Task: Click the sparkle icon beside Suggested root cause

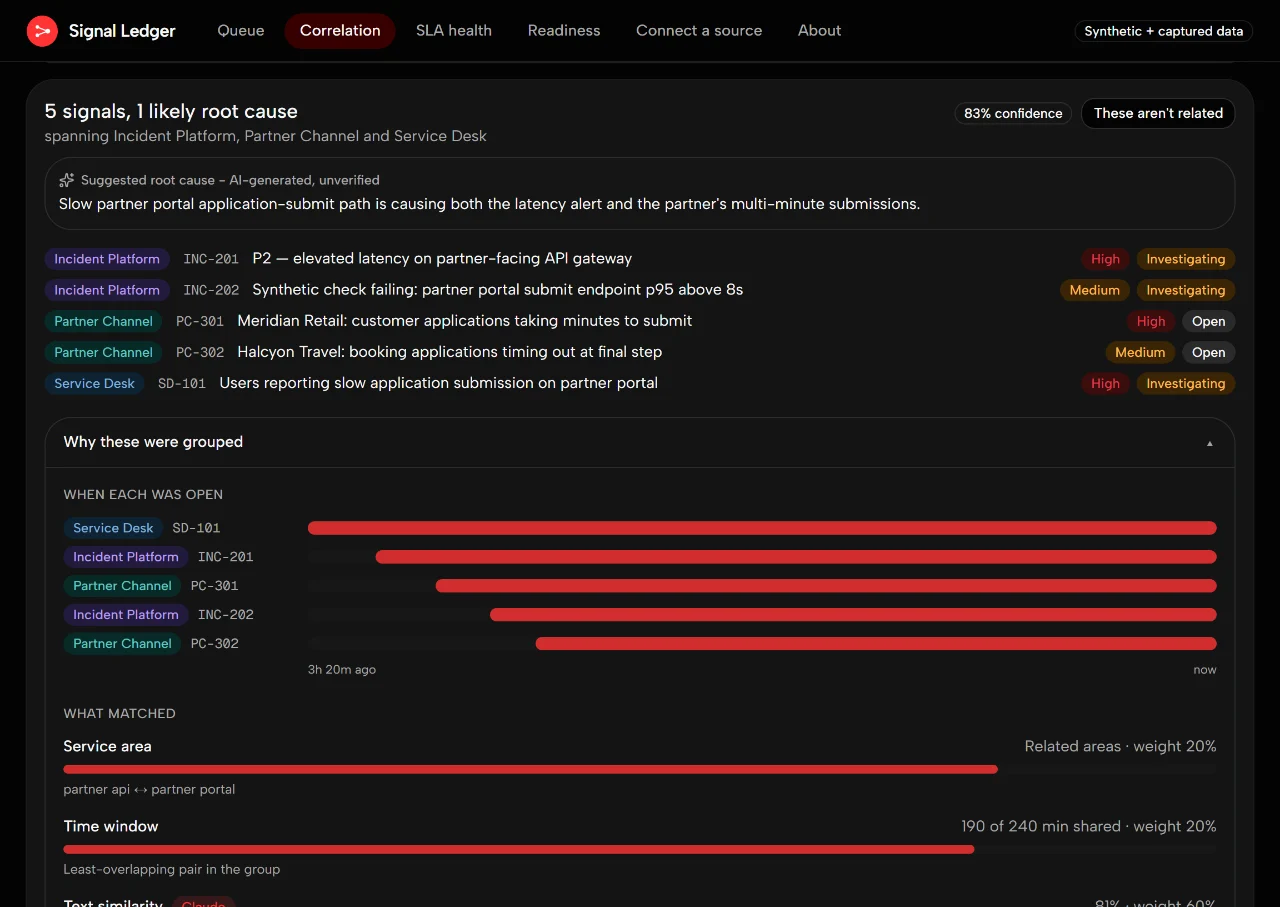Action: 67,180
